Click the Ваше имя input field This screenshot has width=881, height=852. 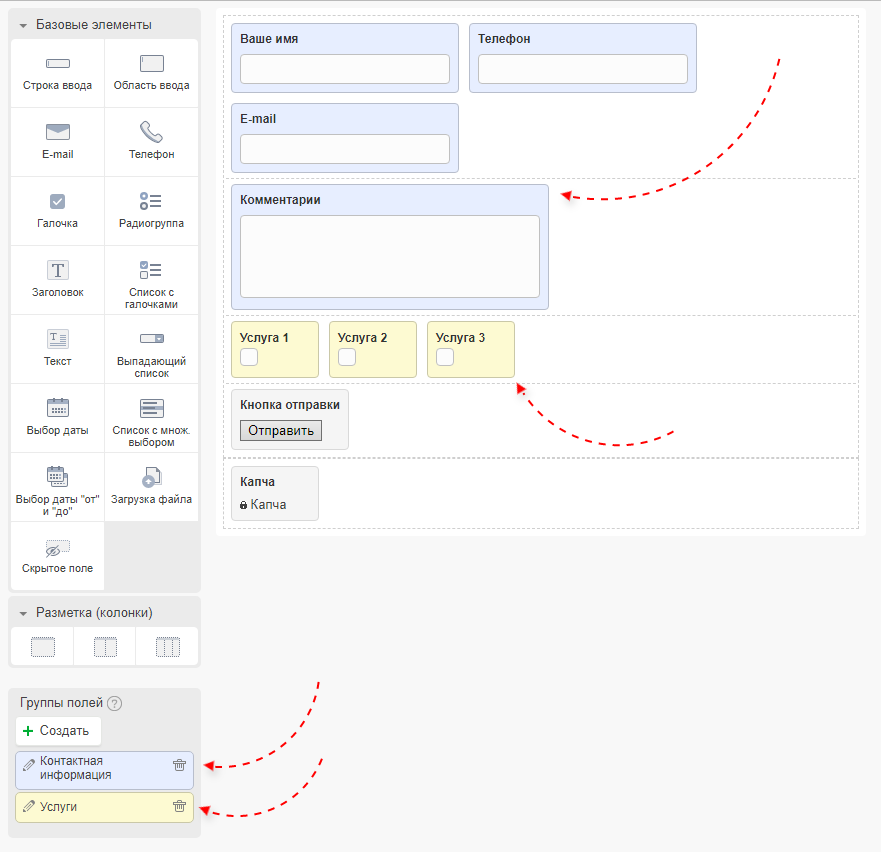point(345,69)
